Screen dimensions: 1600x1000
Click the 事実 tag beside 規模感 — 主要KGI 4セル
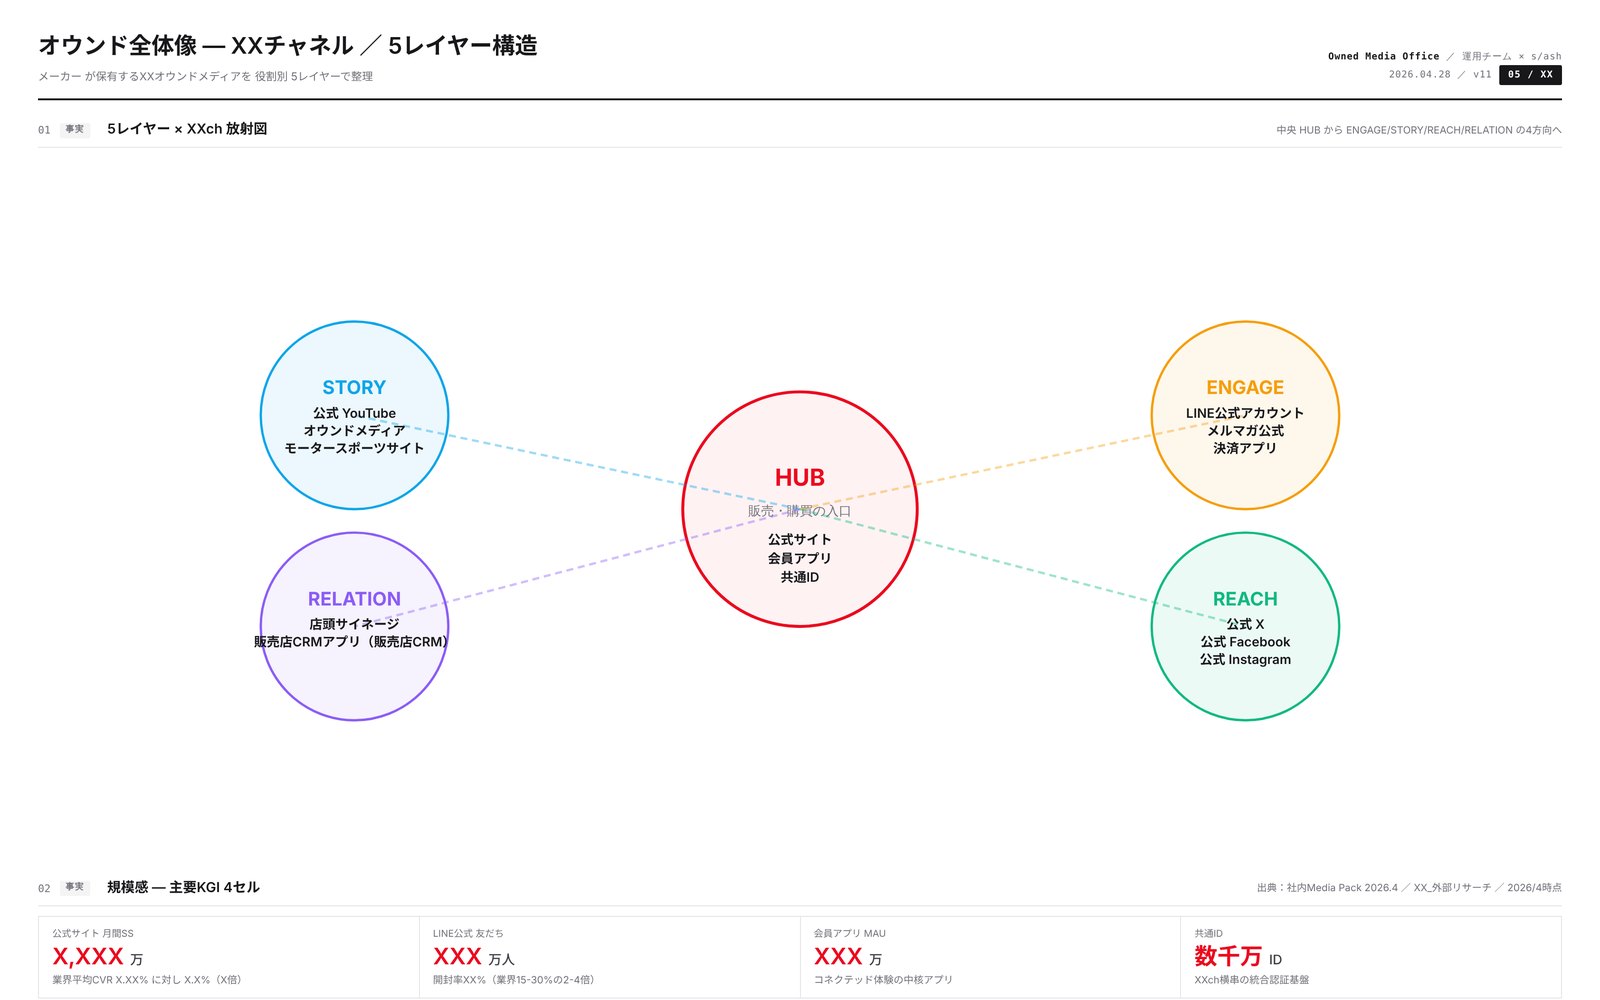75,887
